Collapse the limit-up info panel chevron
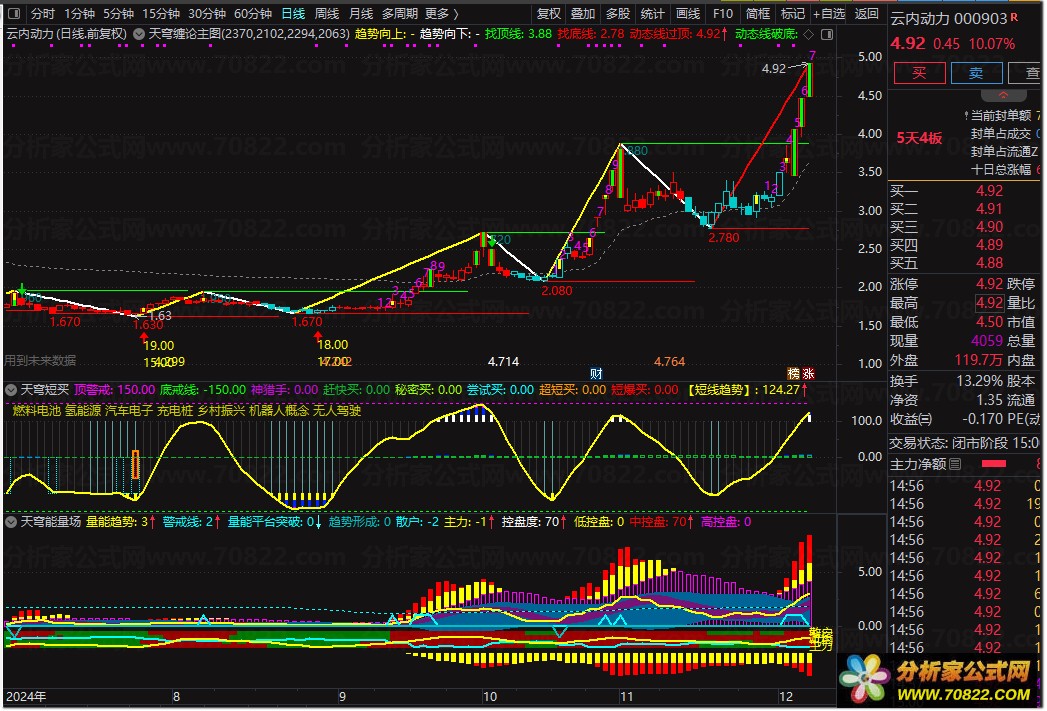The image size is (1047, 711). 1003,95
